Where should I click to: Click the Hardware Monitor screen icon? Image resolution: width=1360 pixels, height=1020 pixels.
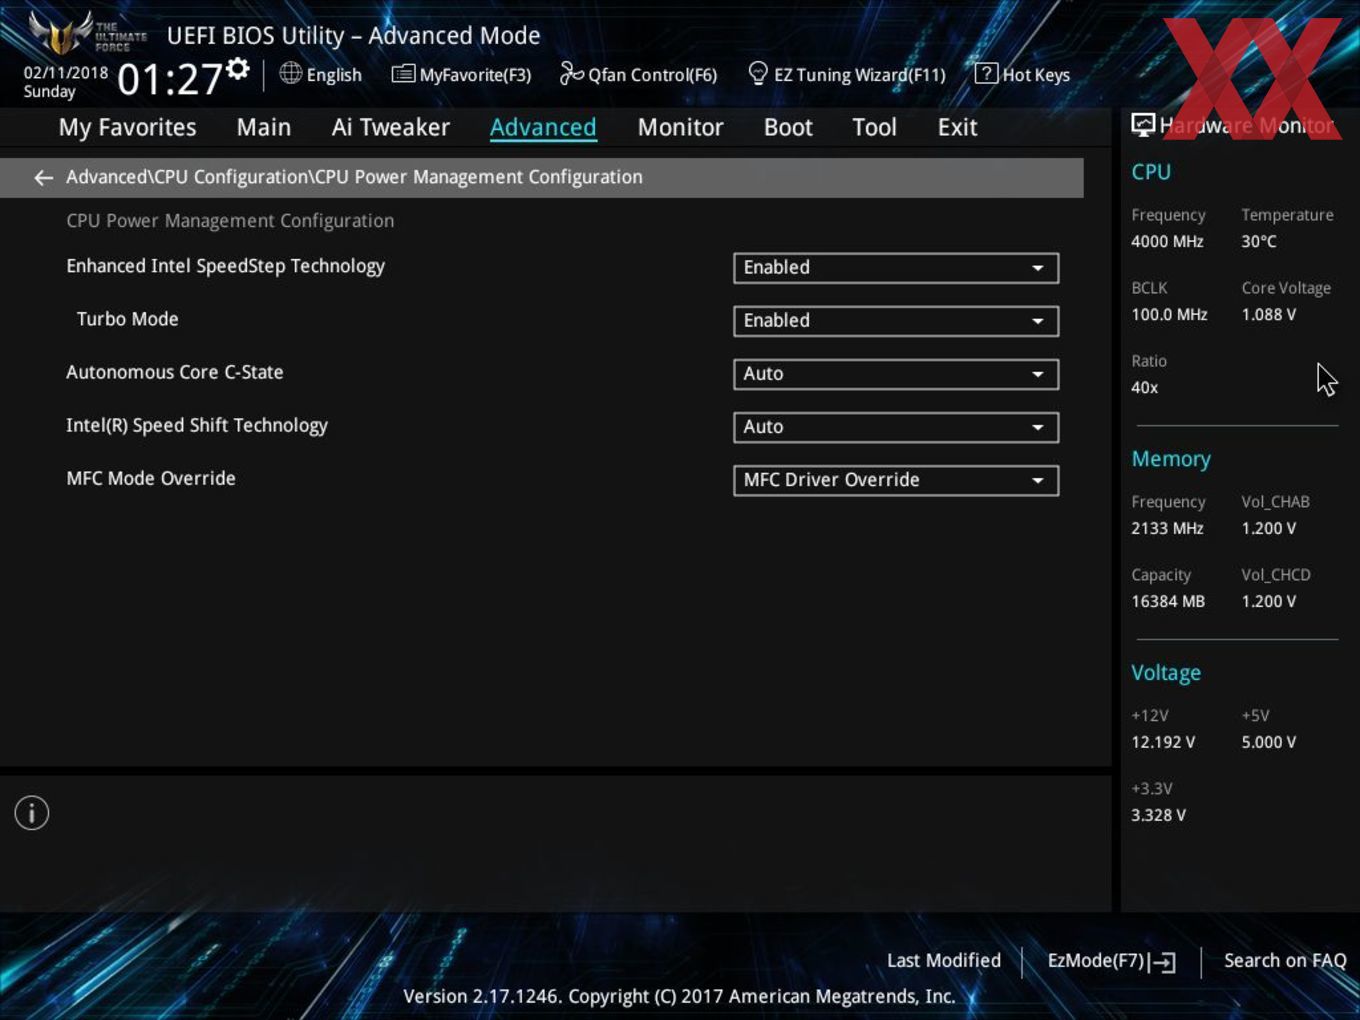click(1143, 125)
